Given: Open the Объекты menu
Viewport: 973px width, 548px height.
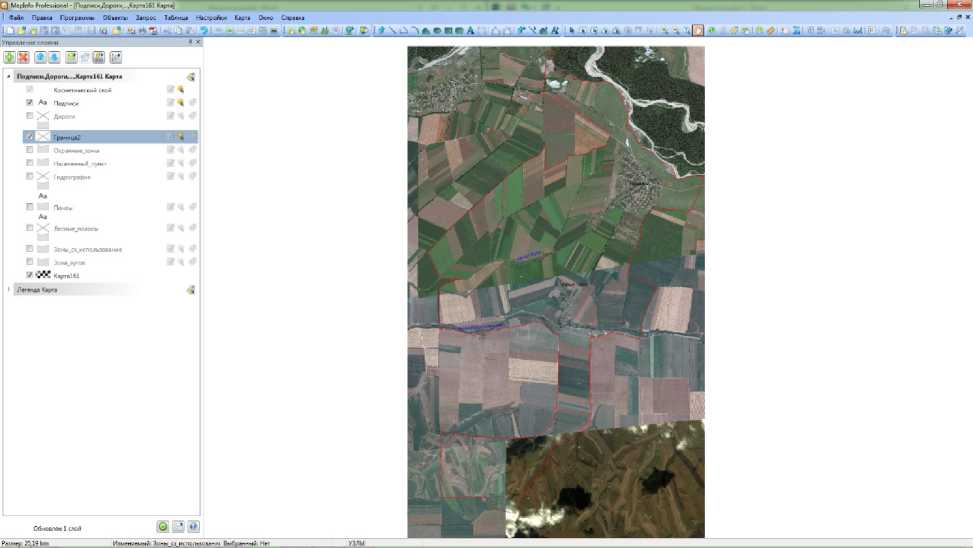Looking at the screenshot, I should pos(115,18).
